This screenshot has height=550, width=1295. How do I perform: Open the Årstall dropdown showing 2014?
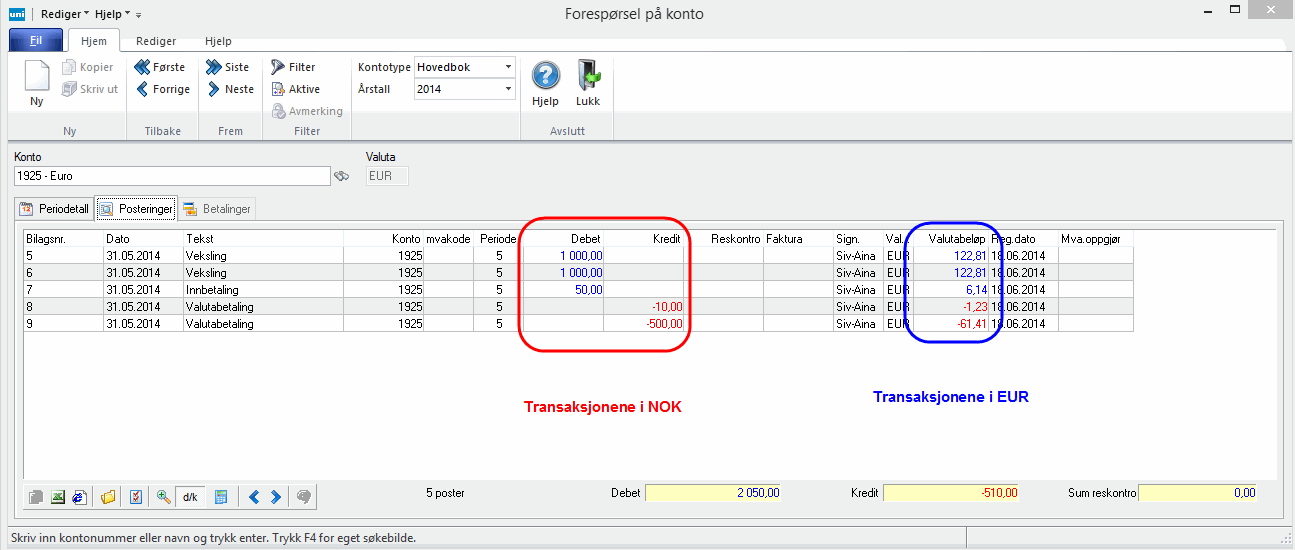[508, 89]
